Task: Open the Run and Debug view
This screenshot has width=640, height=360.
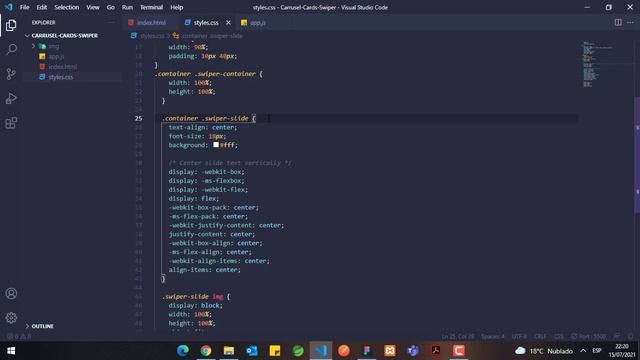Action: (x=11, y=98)
